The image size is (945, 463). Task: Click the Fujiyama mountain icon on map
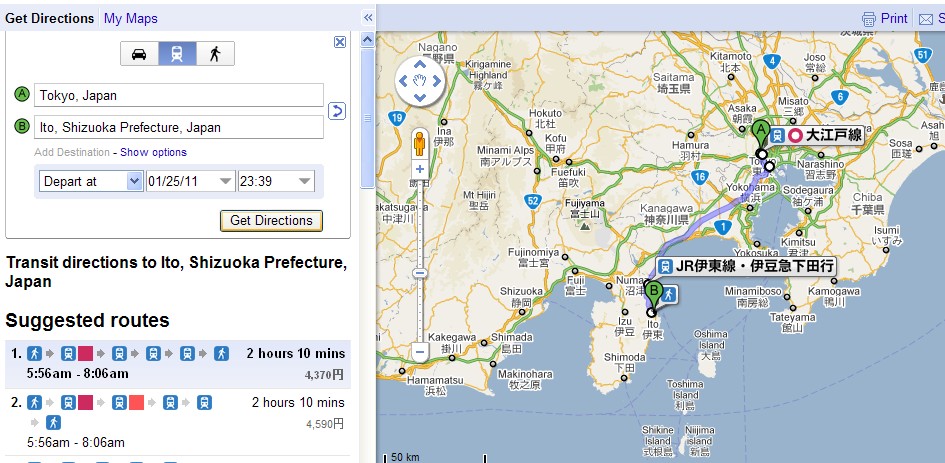(x=584, y=226)
